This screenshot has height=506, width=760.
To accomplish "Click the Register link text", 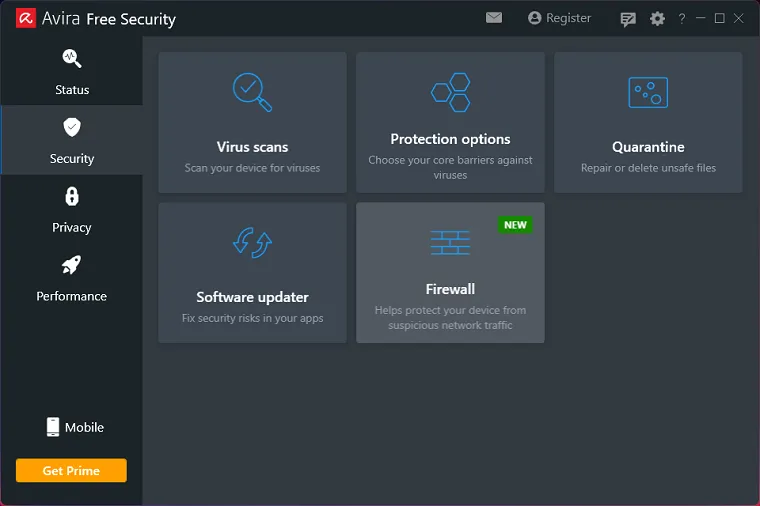I will (569, 18).
